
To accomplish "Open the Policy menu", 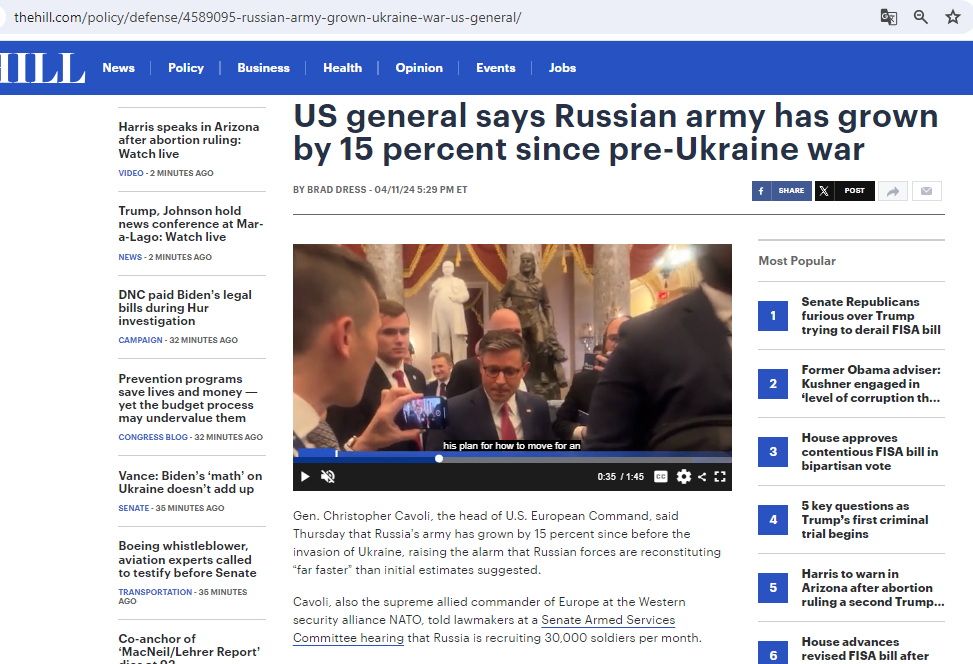I will tap(186, 68).
